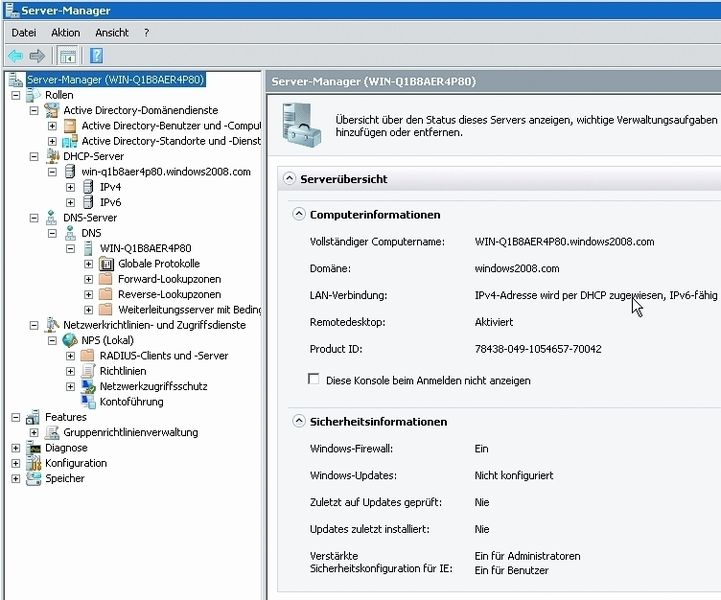Click the NPS (Lokal) globe icon
Image resolution: width=721 pixels, height=600 pixels.
click(x=70, y=340)
